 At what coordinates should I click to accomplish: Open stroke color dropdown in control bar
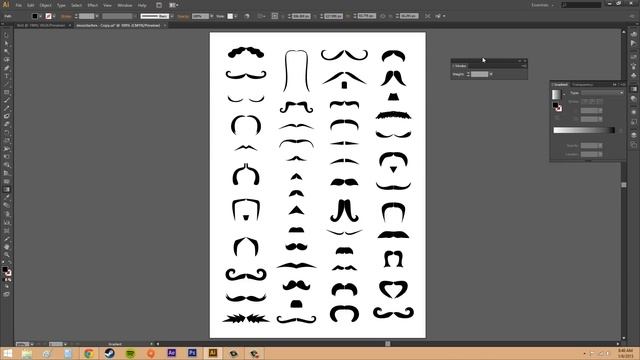tap(54, 16)
